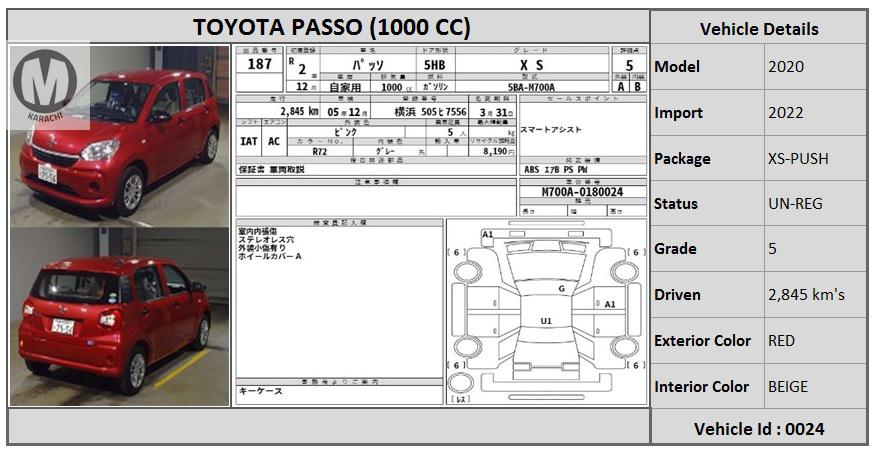
Task: Click the IAT transmission cell
Action: [x=249, y=142]
